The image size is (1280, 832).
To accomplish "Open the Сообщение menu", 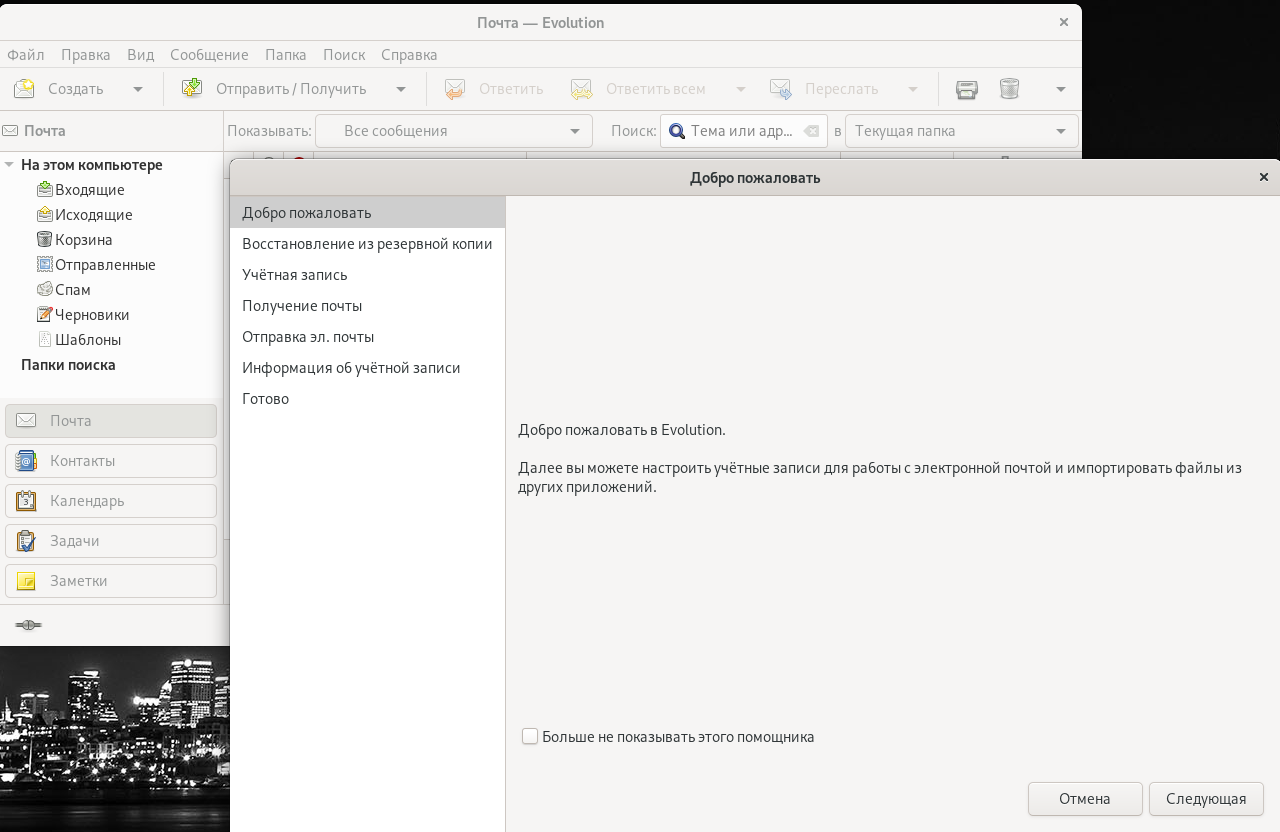I will click(209, 55).
